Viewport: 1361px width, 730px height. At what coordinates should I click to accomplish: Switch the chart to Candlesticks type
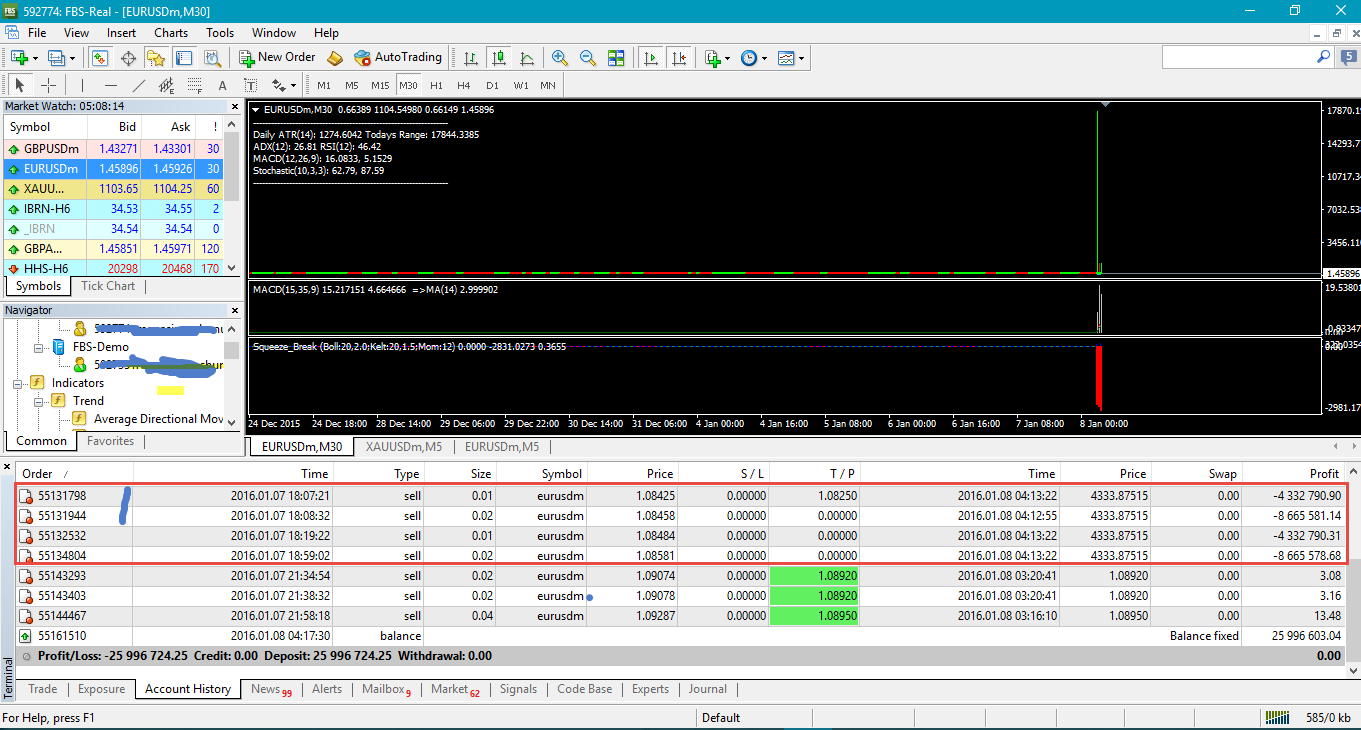[498, 58]
